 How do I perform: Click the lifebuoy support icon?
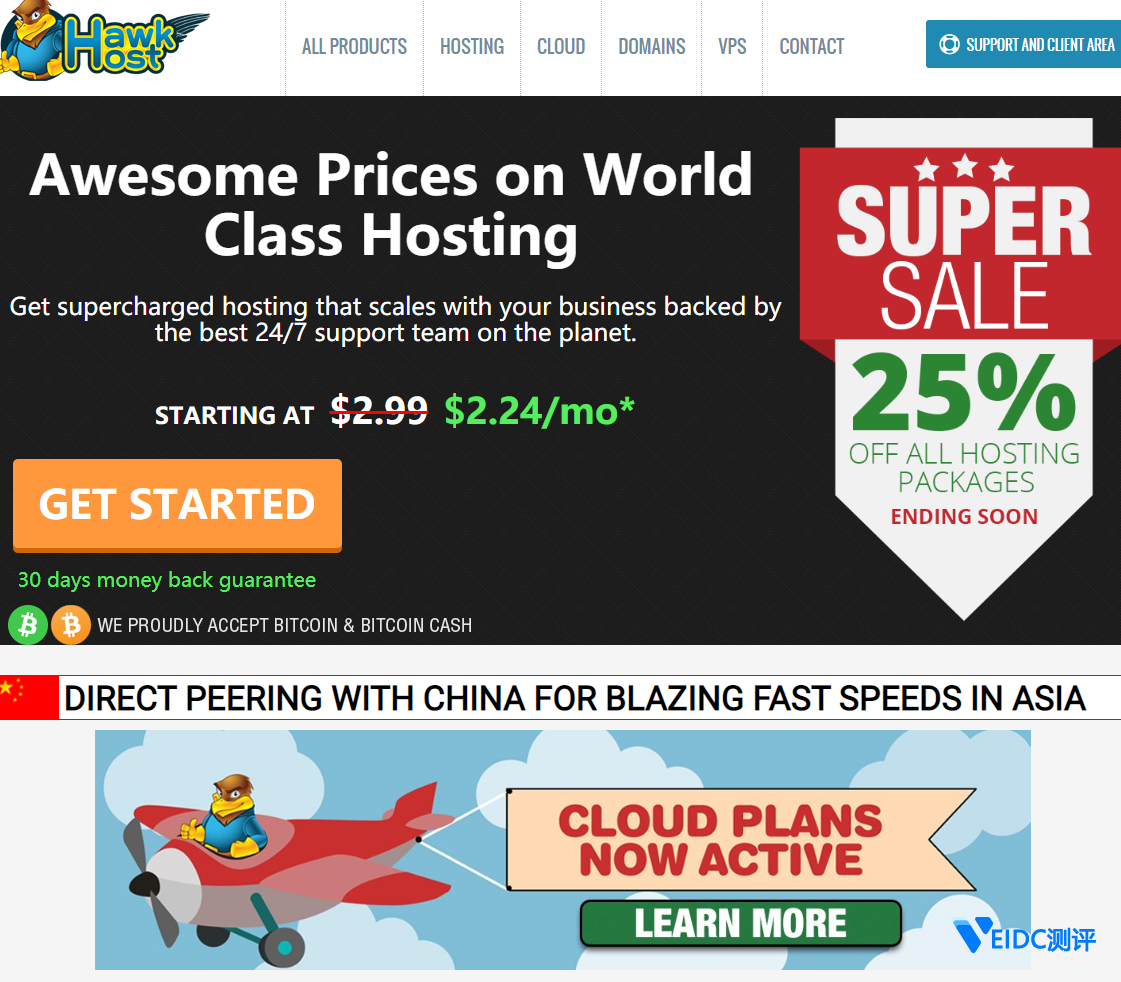coord(949,44)
